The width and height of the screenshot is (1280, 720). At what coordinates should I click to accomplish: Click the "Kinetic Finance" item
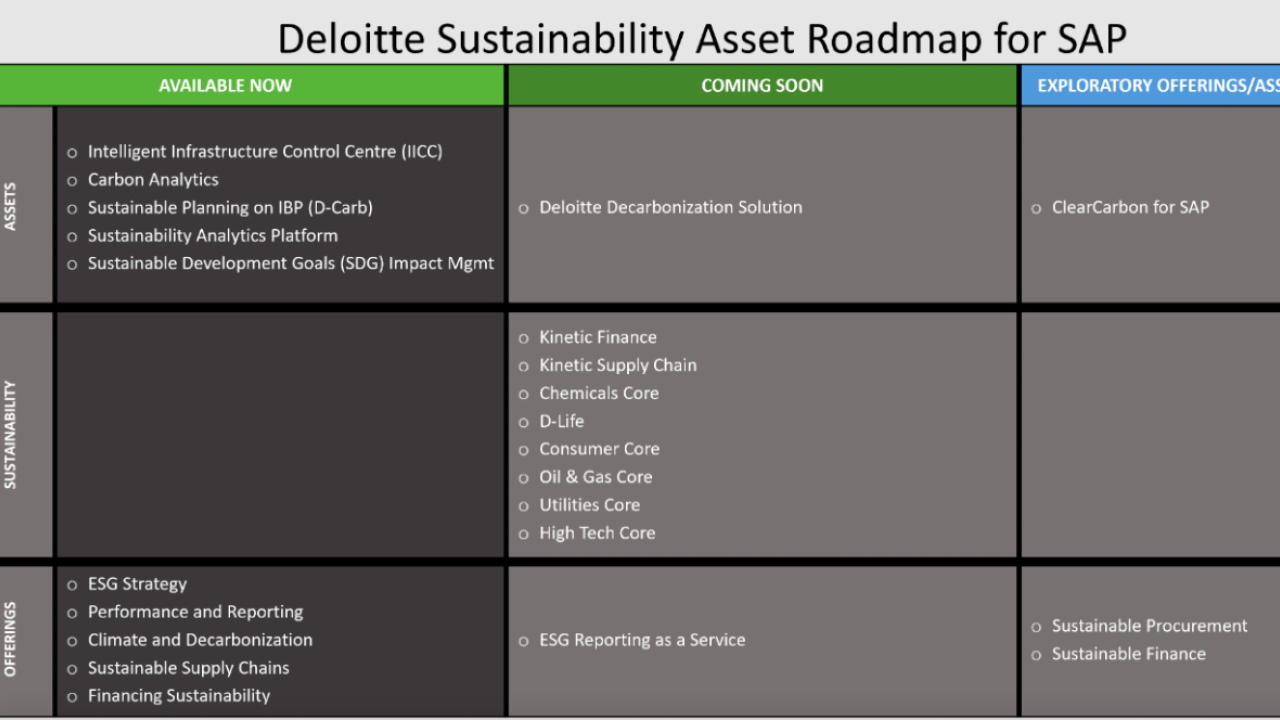click(x=598, y=338)
